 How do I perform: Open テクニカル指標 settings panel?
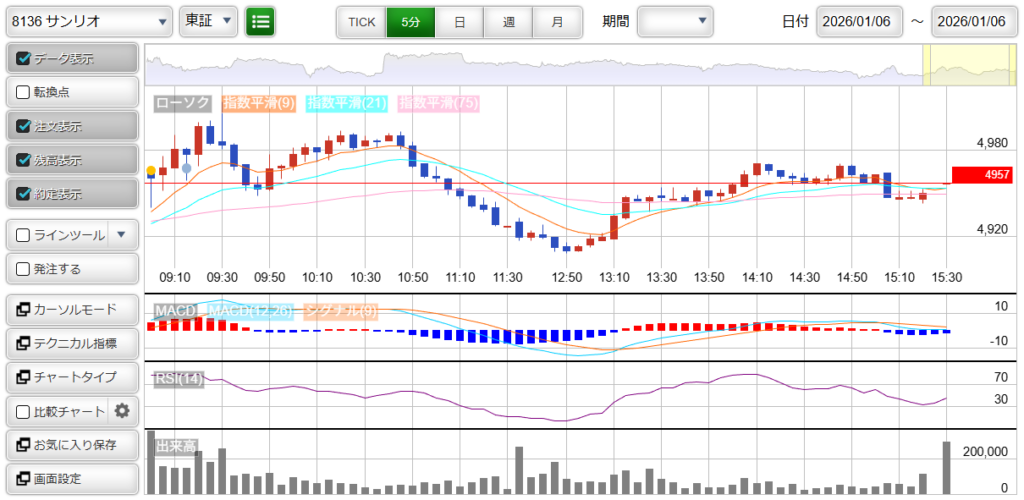(x=70, y=343)
